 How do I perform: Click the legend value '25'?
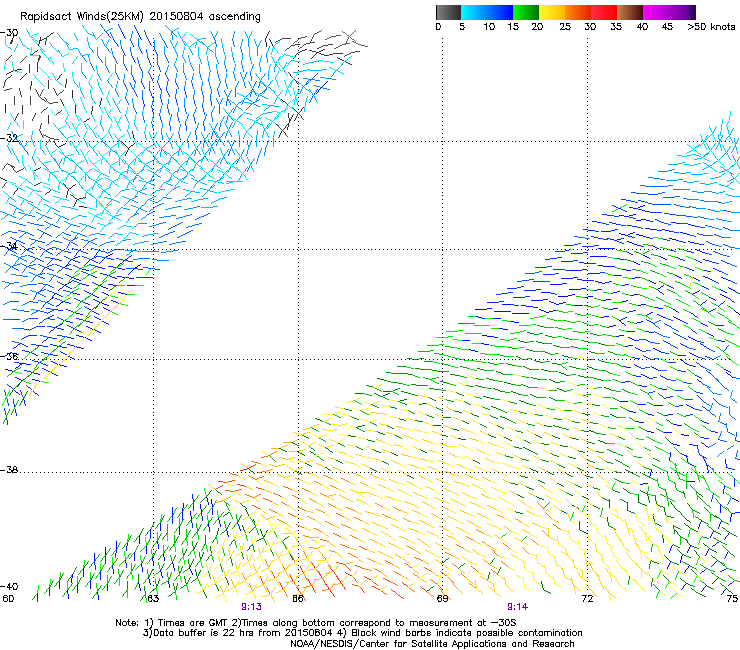565,27
